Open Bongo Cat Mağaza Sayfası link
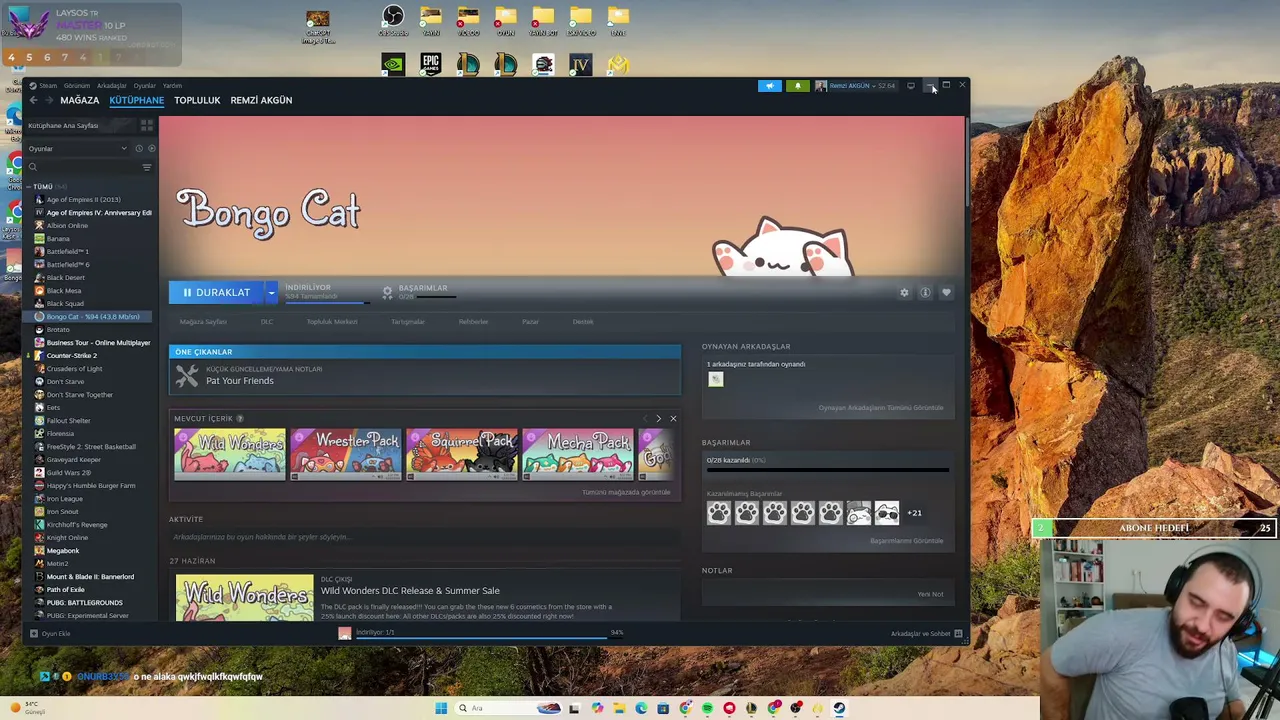The image size is (1280, 720). 203,322
